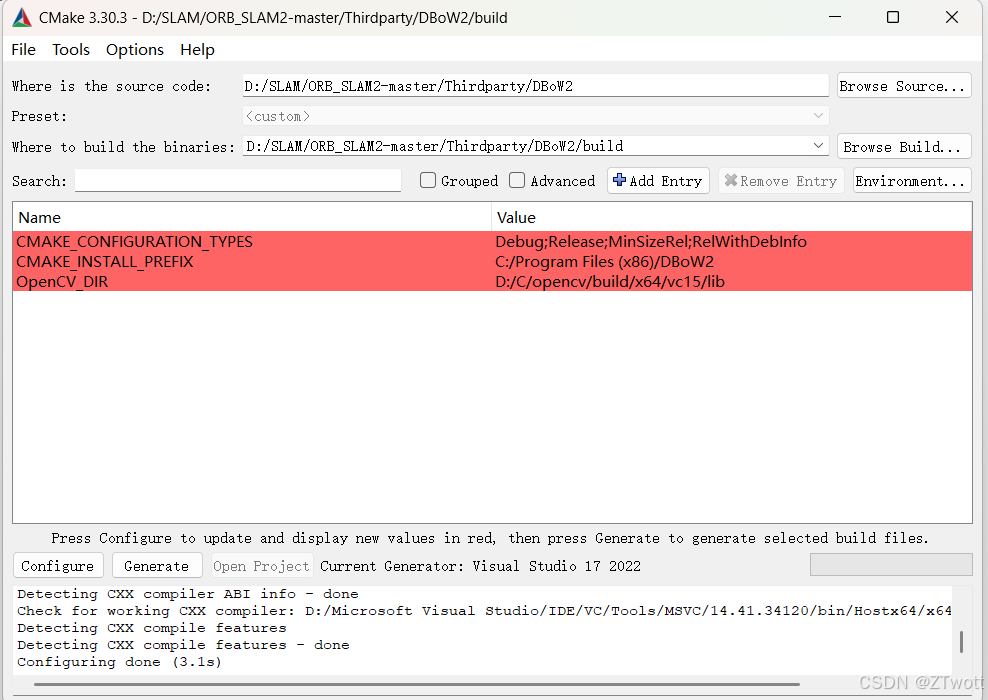The width and height of the screenshot is (988, 700).
Task: Click the progress bar beside Current Generator
Action: [890, 565]
